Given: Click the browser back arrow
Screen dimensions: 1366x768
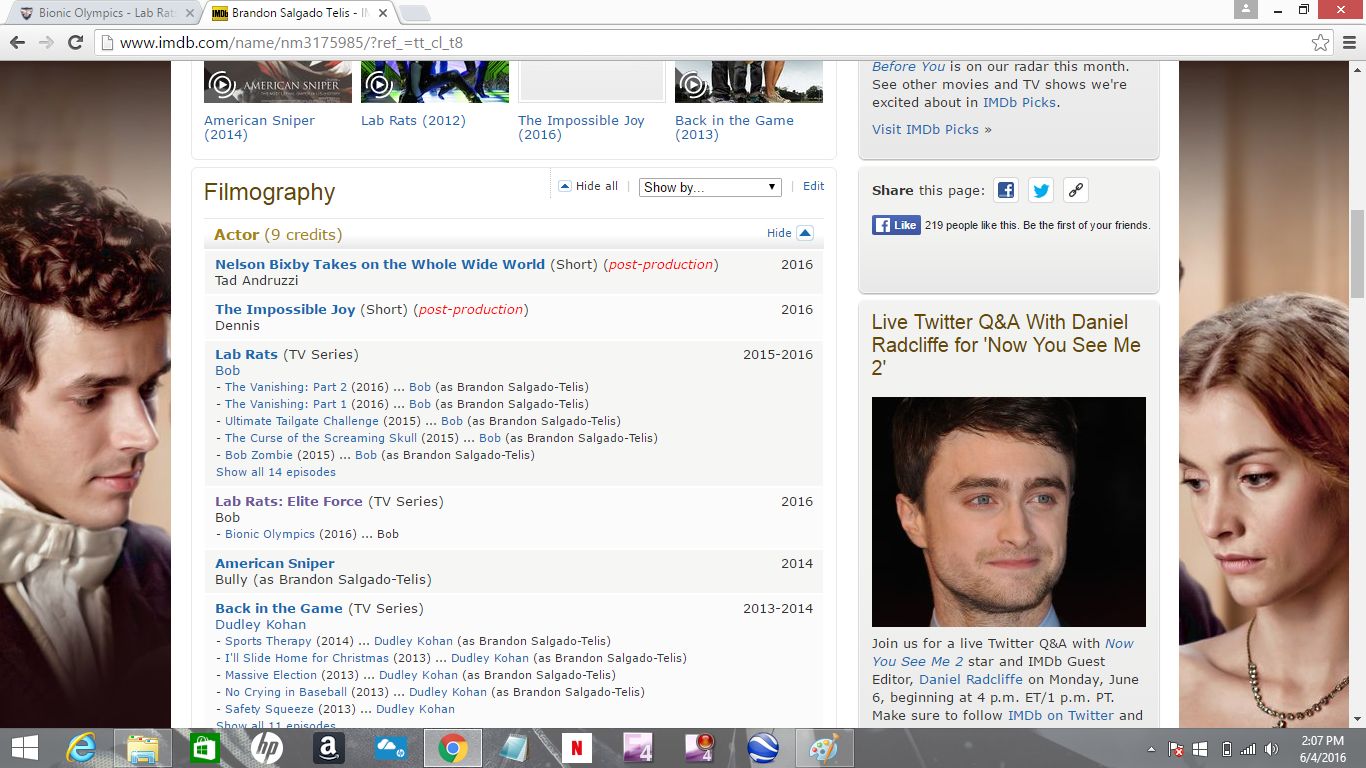Looking at the screenshot, I should (17, 43).
